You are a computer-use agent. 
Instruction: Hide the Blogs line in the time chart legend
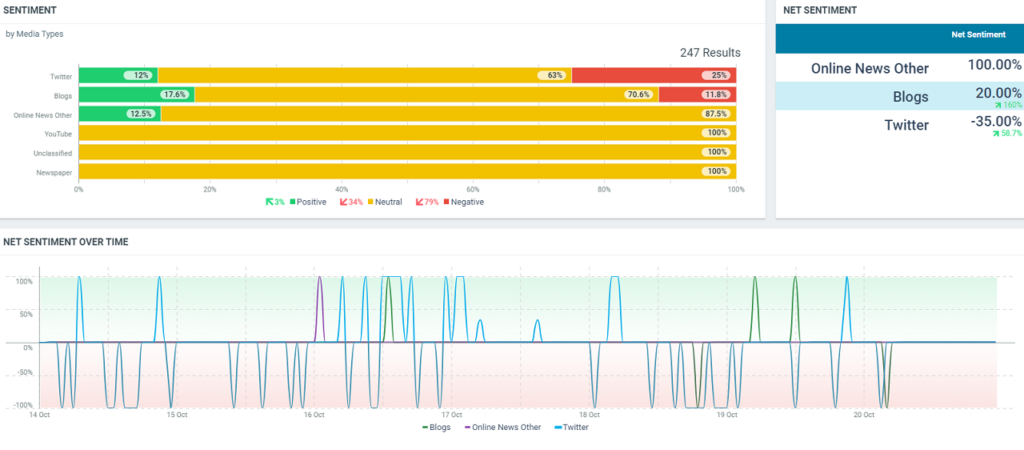click(x=436, y=427)
